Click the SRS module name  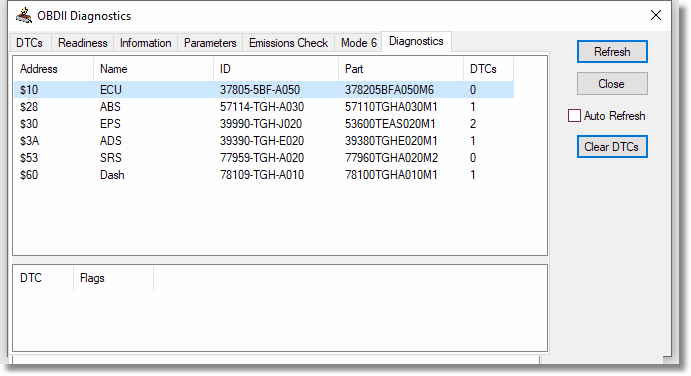111,158
